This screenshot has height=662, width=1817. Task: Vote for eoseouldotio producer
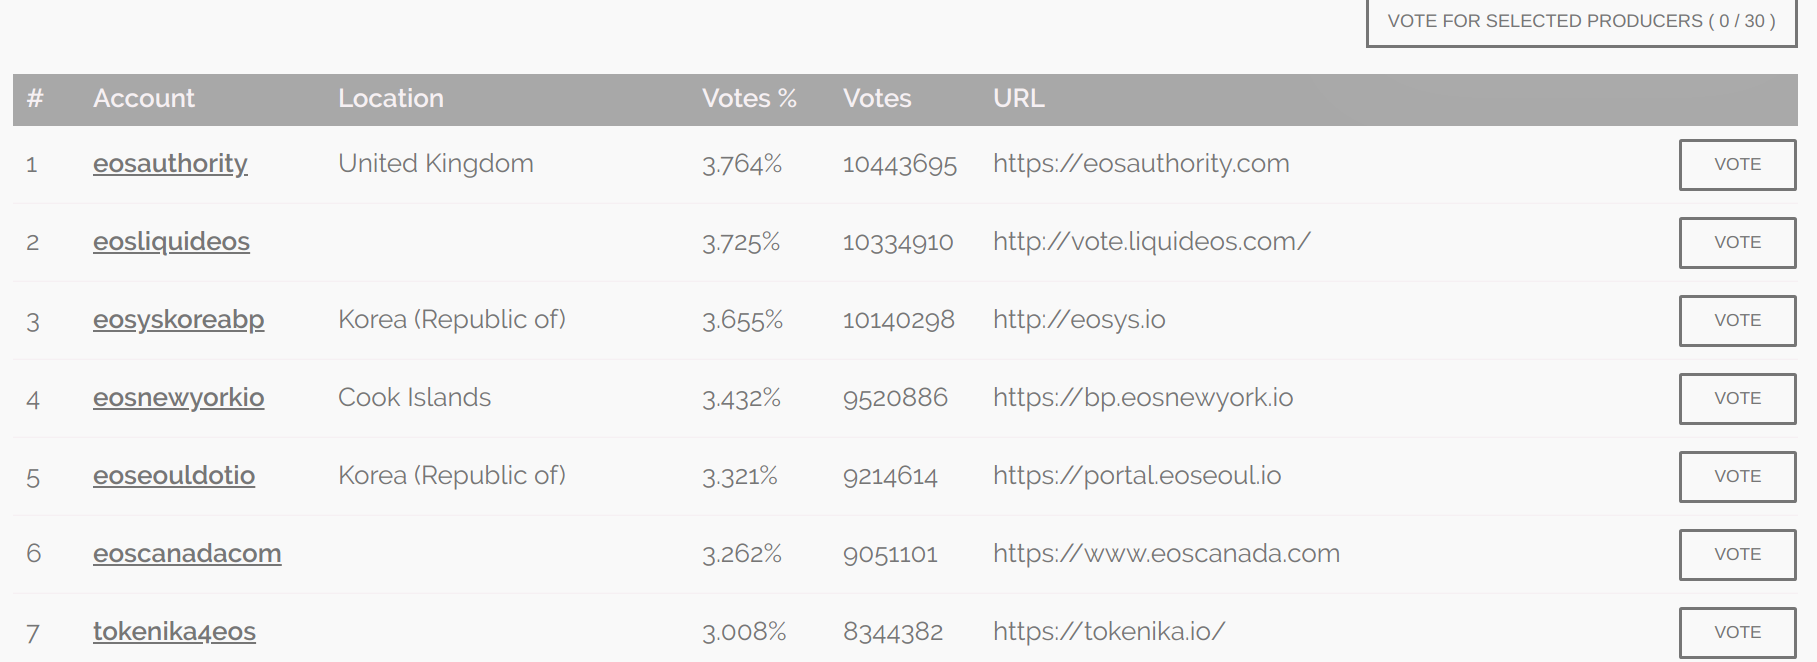pos(1737,477)
